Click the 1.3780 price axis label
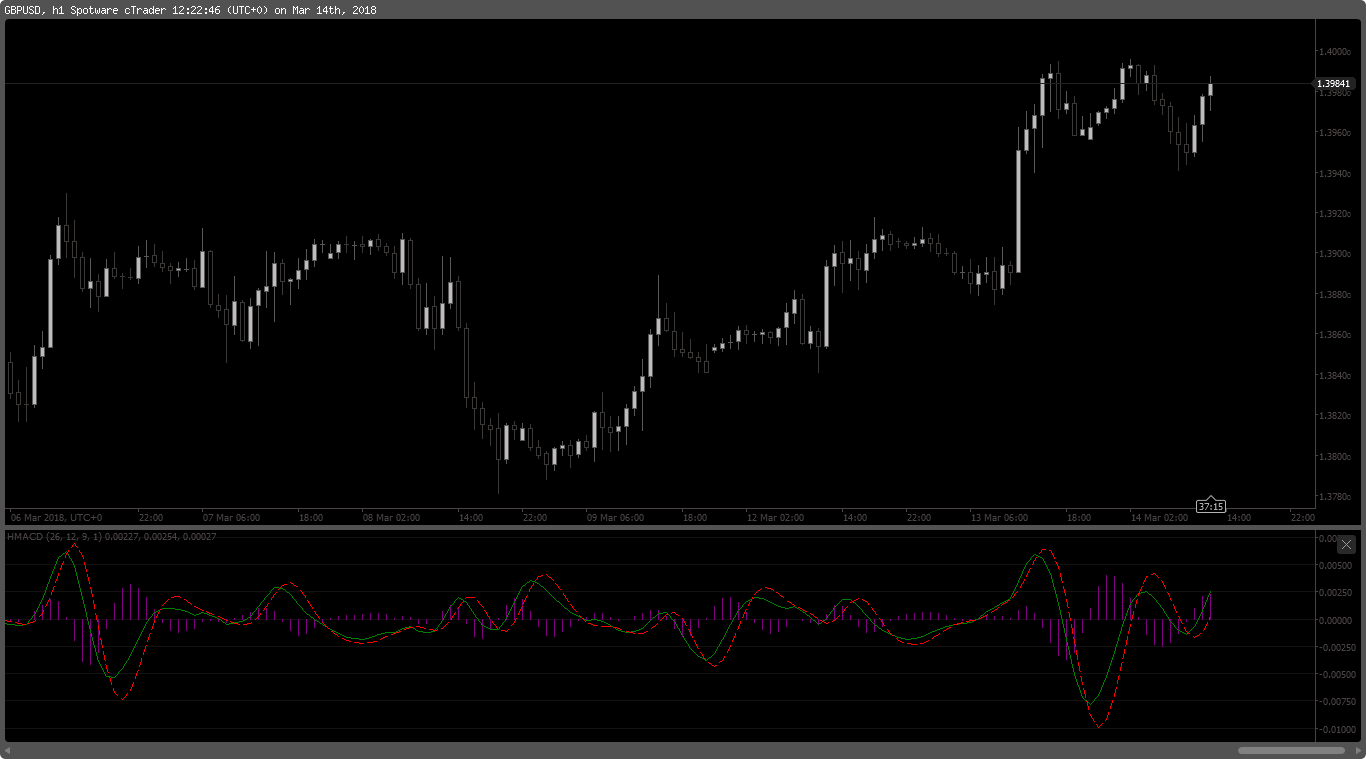 (1334, 497)
